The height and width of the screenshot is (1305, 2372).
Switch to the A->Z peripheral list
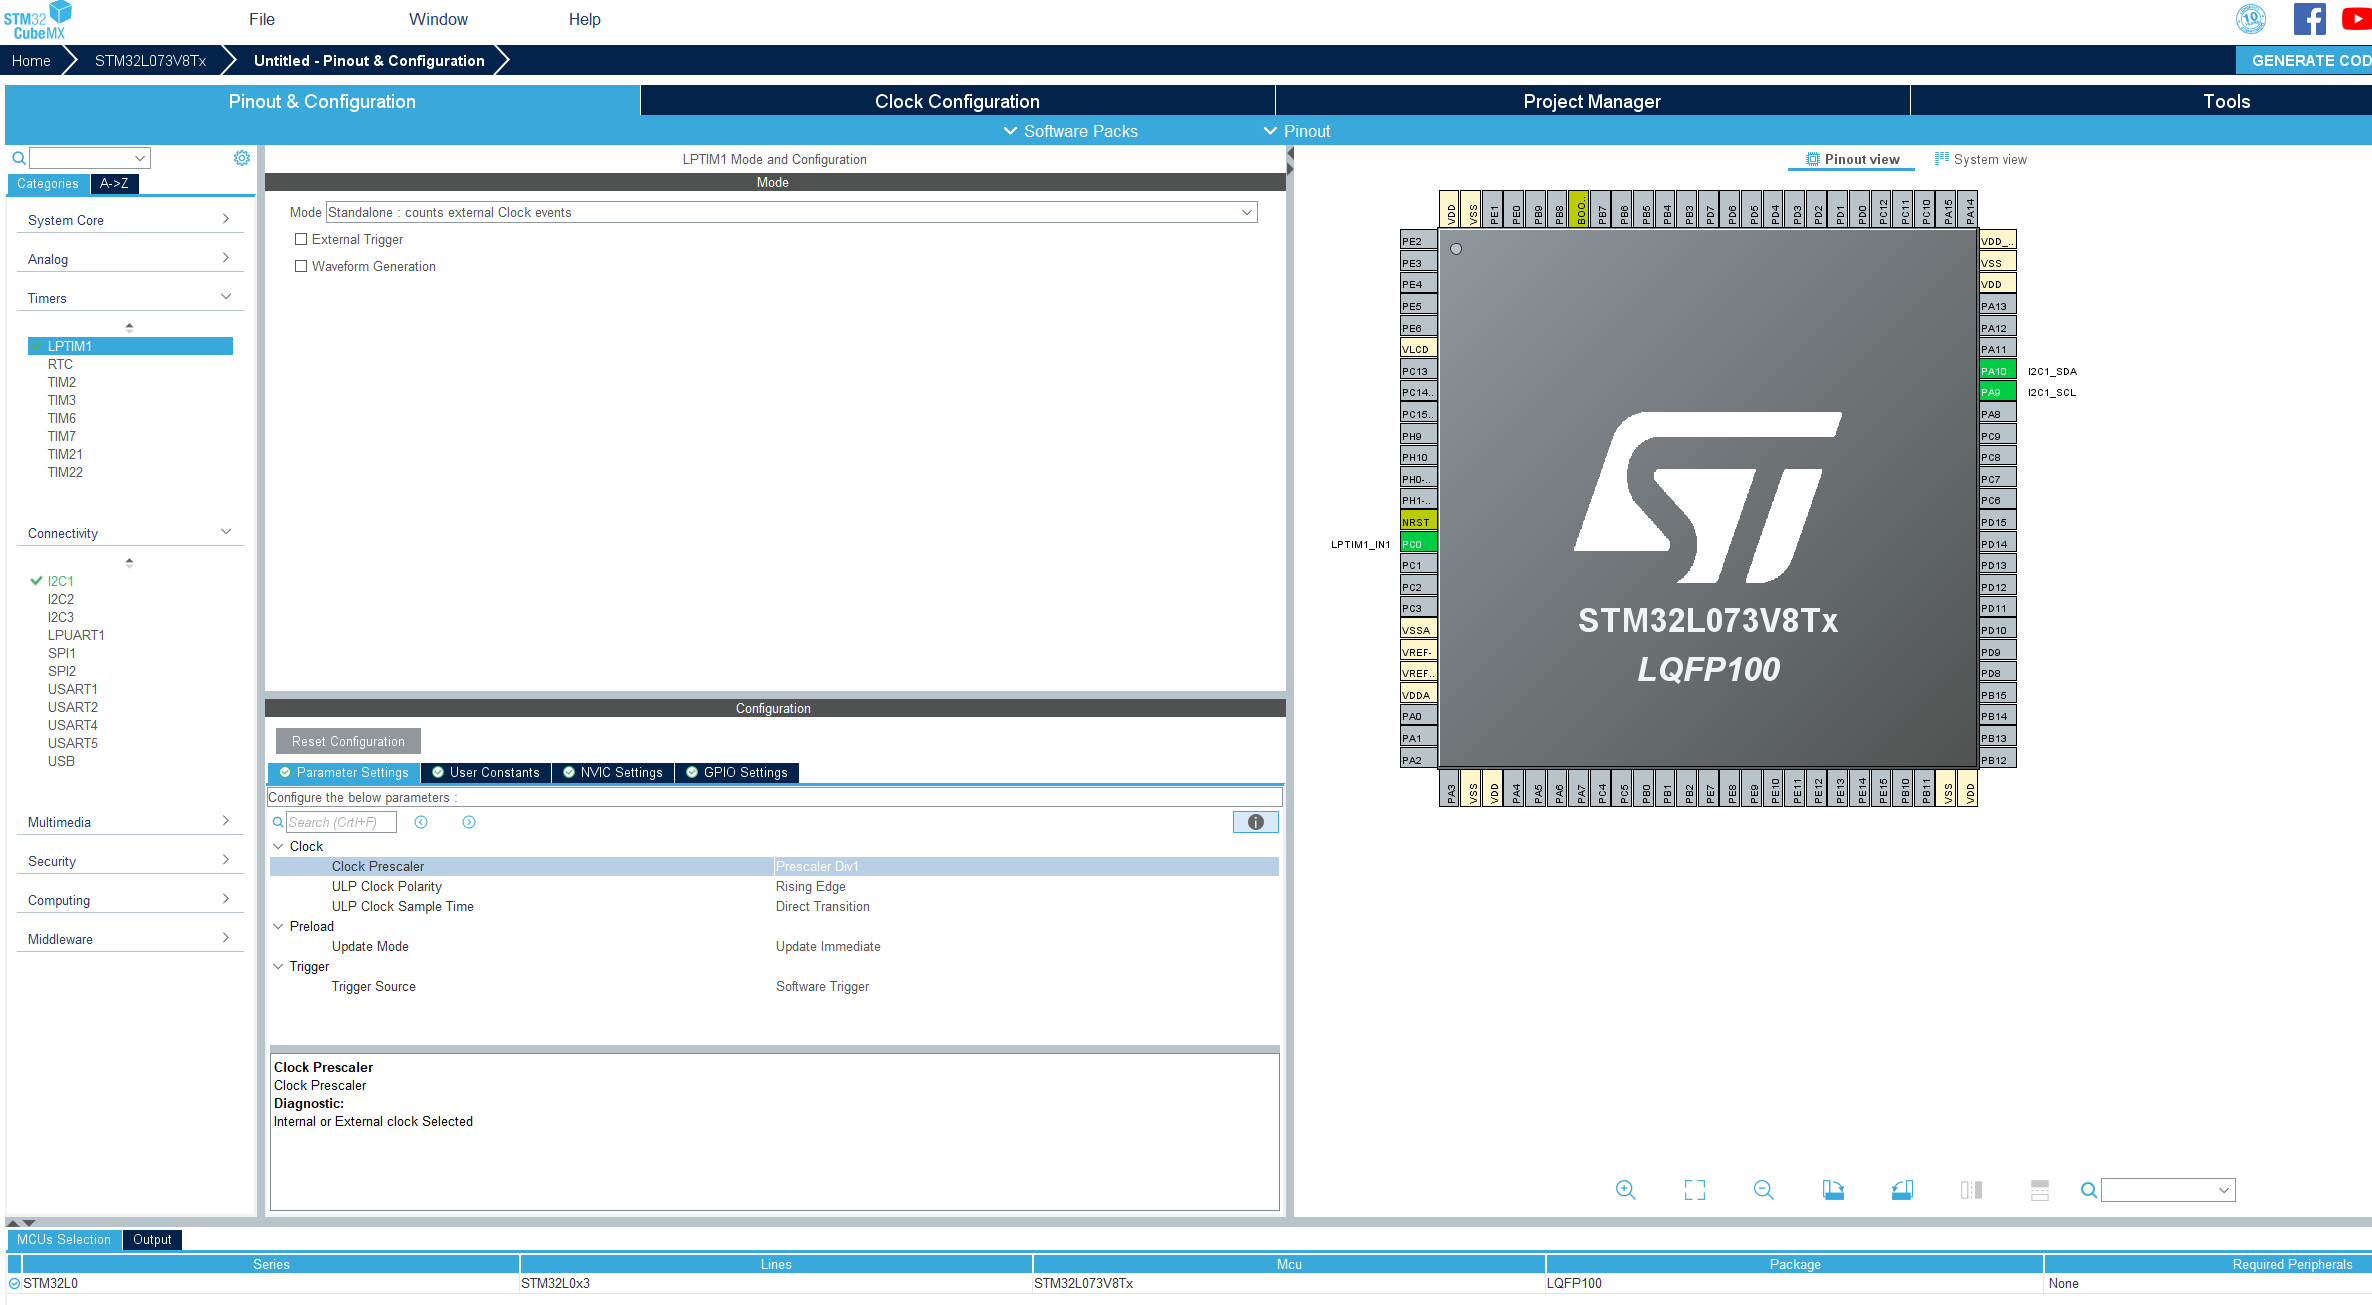tap(114, 183)
